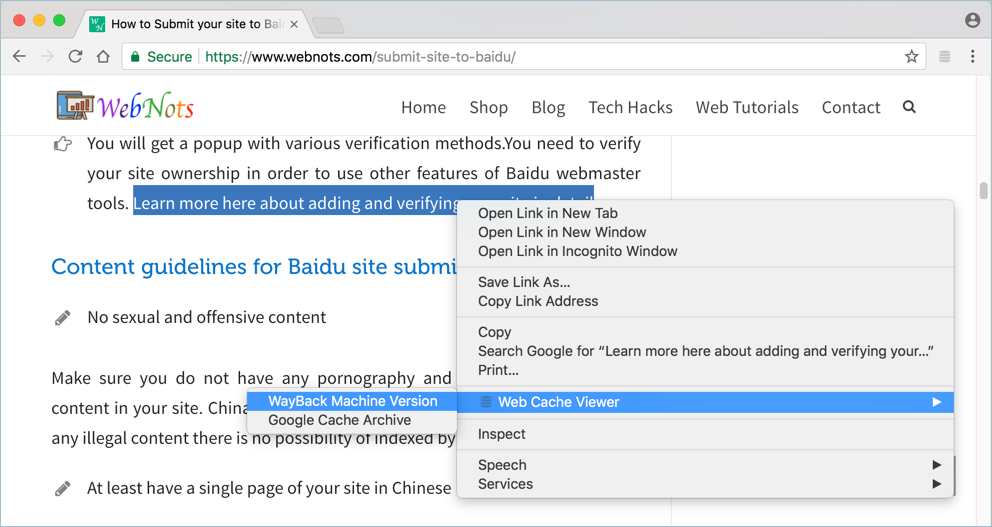Choose Copy Link Address
This screenshot has height=527, width=992.
point(537,301)
